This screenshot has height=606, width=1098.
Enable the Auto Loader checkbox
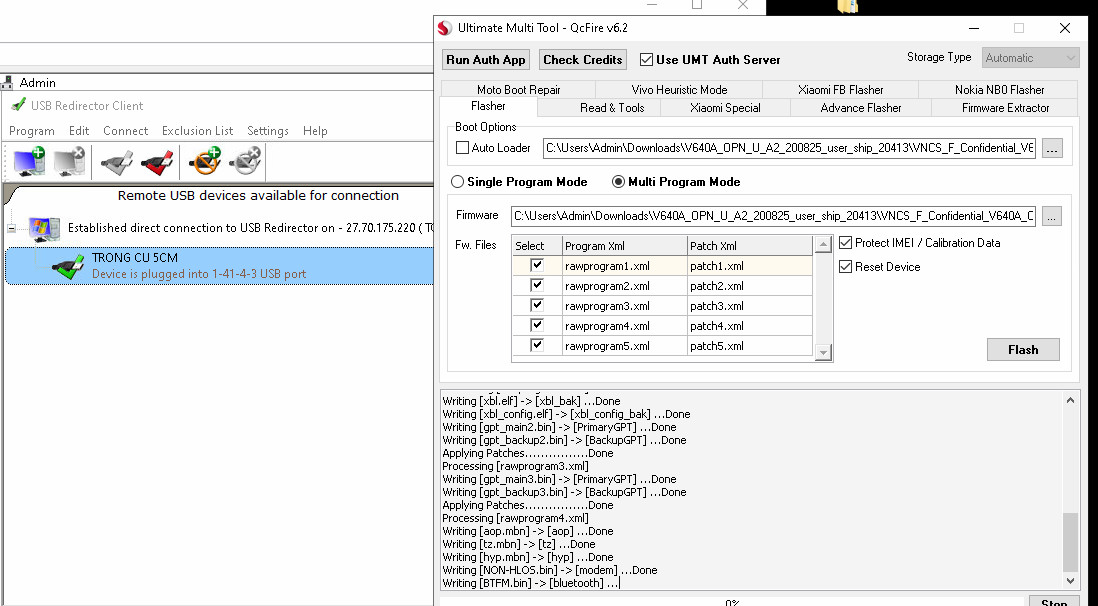click(x=462, y=148)
